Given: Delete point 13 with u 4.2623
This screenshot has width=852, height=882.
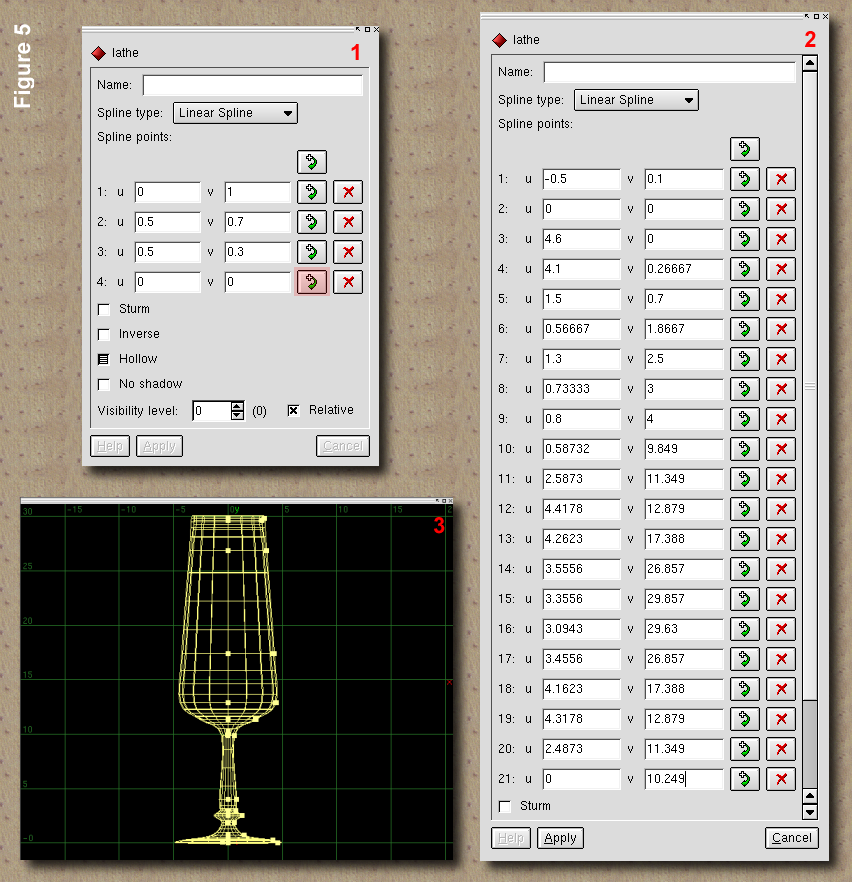Looking at the screenshot, I should pos(781,539).
